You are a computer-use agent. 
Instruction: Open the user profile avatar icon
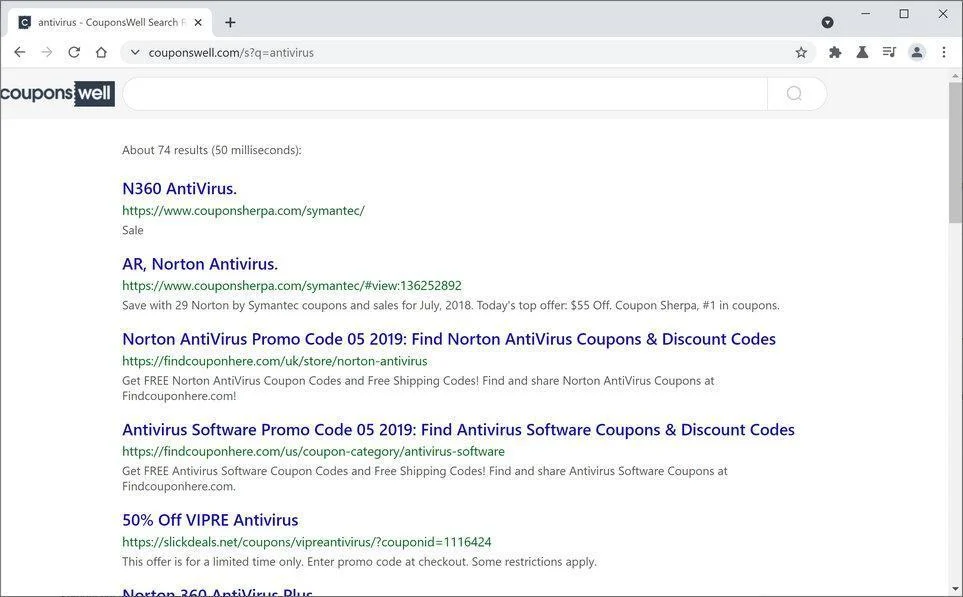pos(917,52)
